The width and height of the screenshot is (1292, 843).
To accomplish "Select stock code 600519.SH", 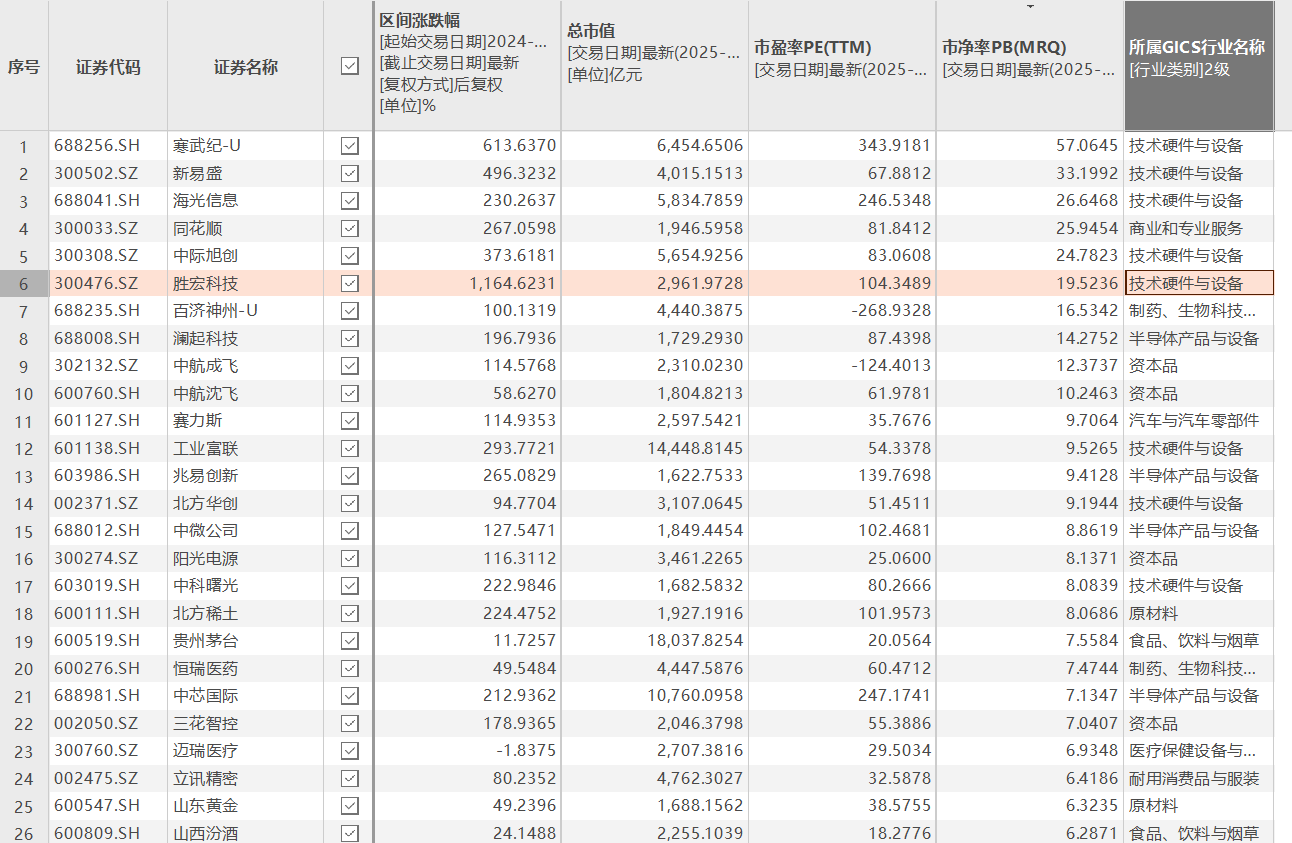I will tap(97, 641).
